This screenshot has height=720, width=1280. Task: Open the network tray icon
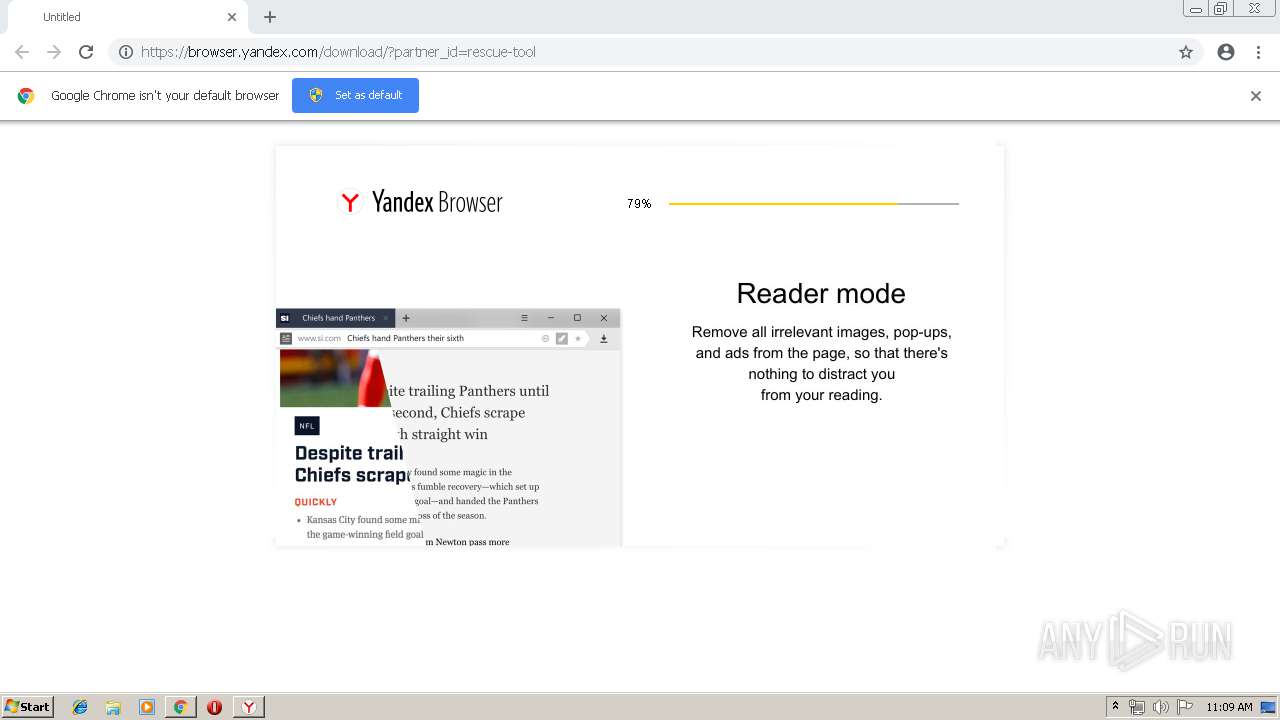1137,707
